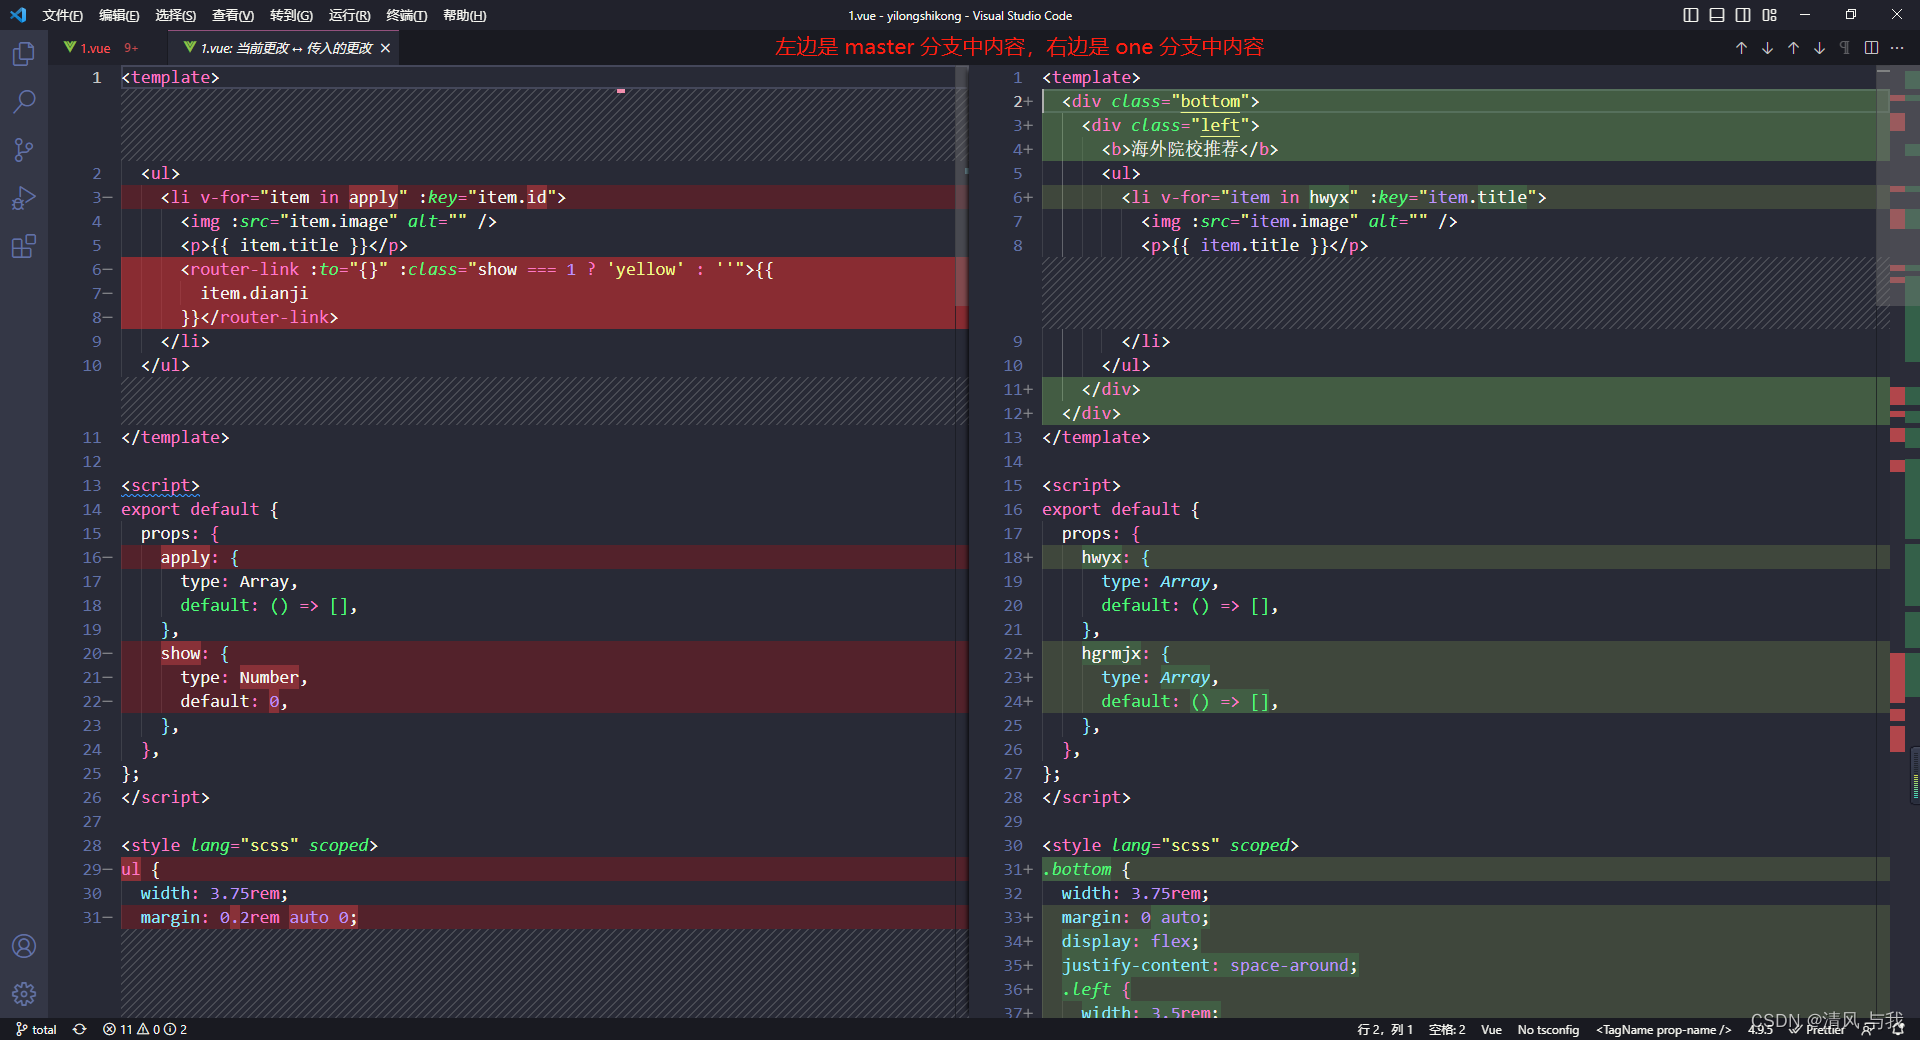Open the Accounts menu icon
The image size is (1920, 1040).
[24, 946]
